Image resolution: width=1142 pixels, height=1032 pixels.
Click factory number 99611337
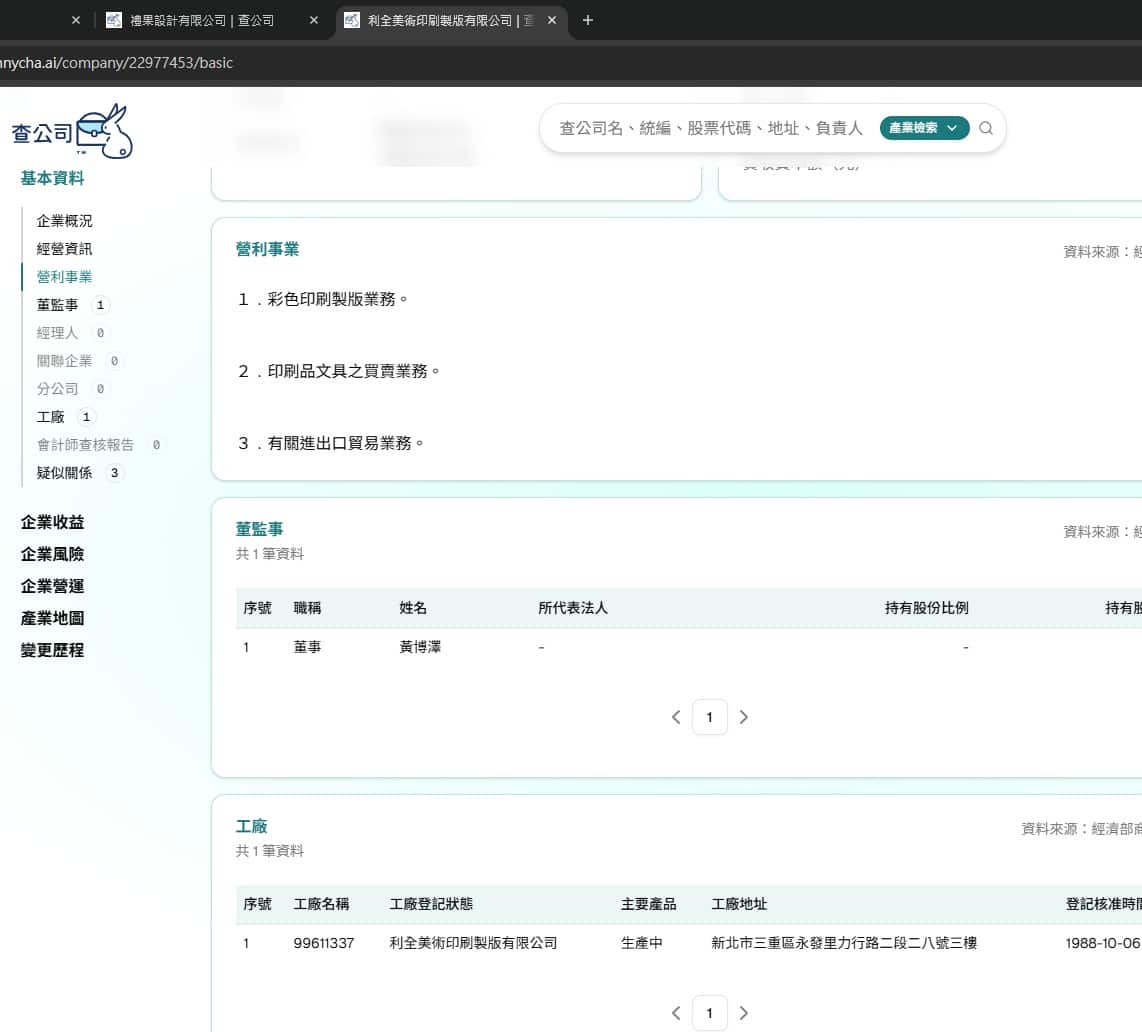click(x=323, y=943)
